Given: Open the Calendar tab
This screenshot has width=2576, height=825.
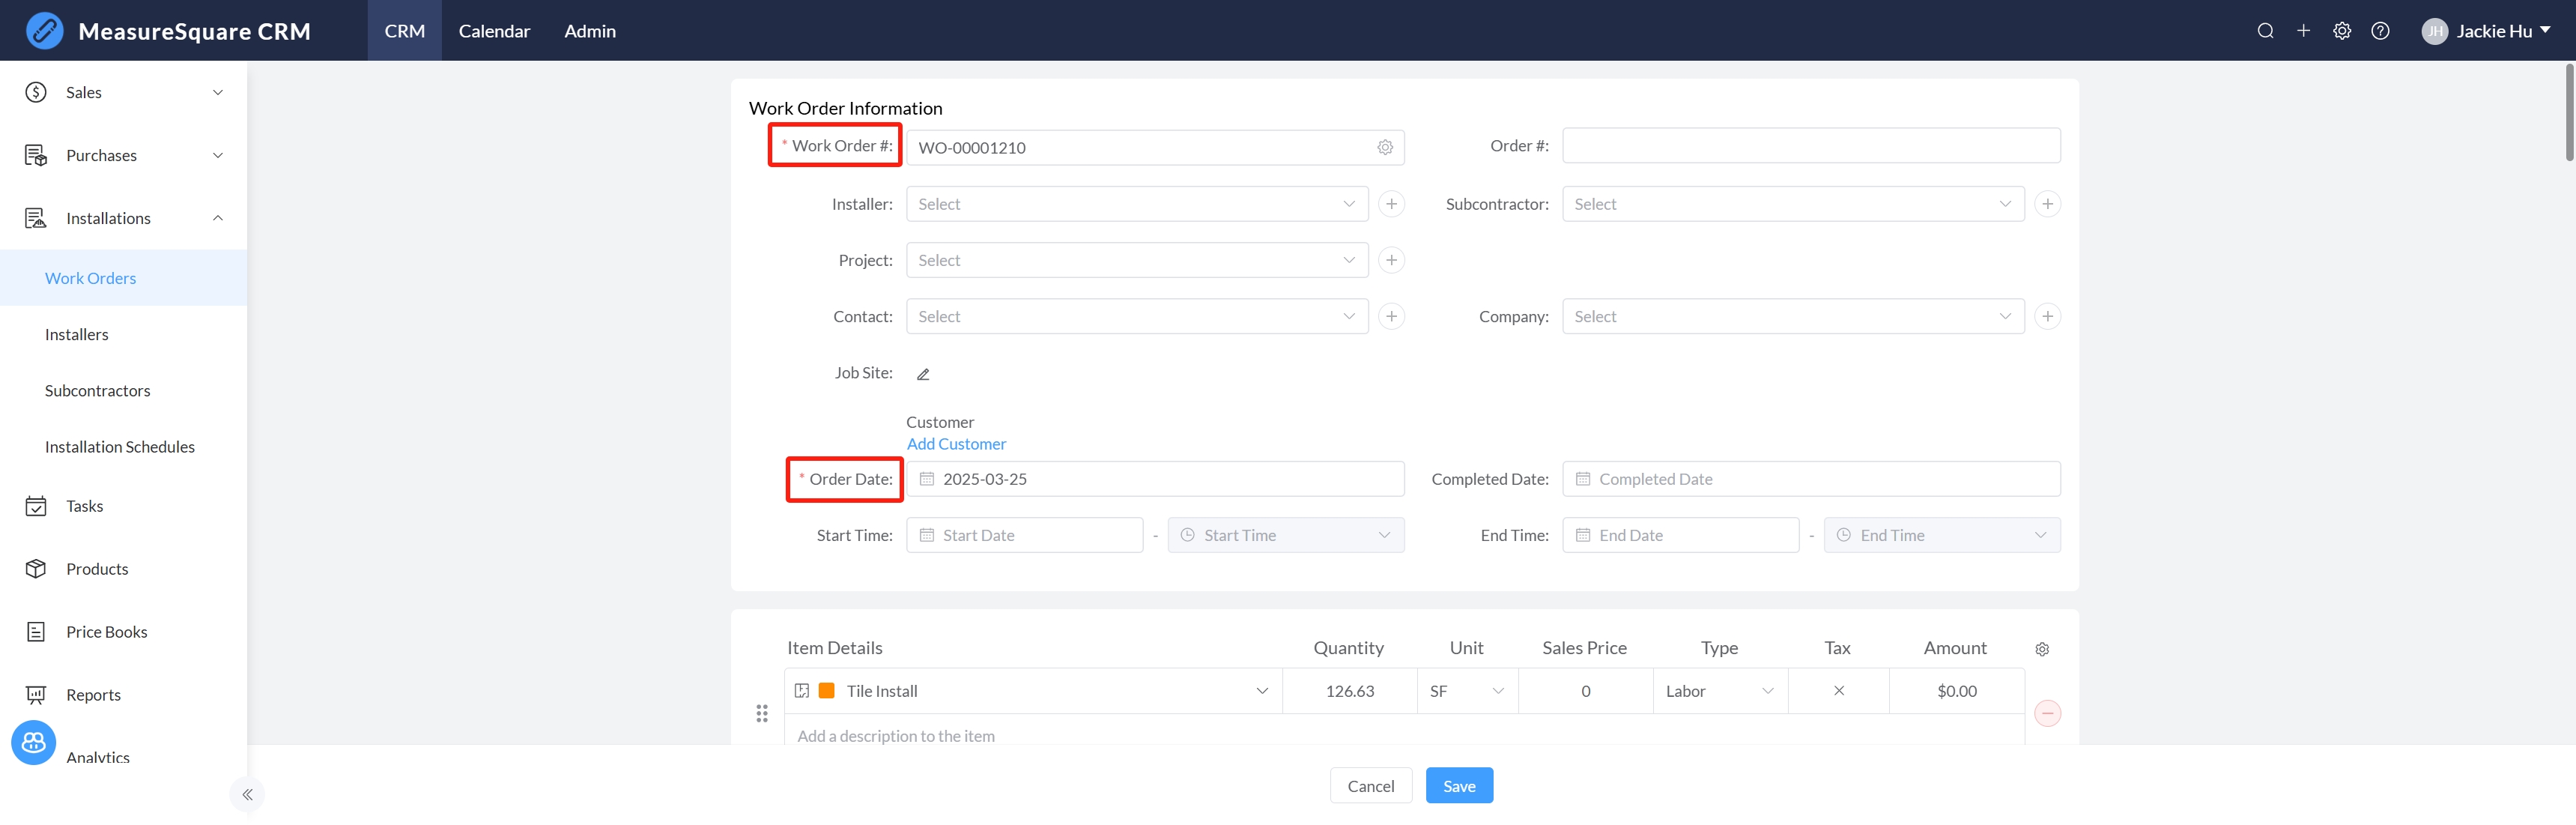Looking at the screenshot, I should click(494, 31).
